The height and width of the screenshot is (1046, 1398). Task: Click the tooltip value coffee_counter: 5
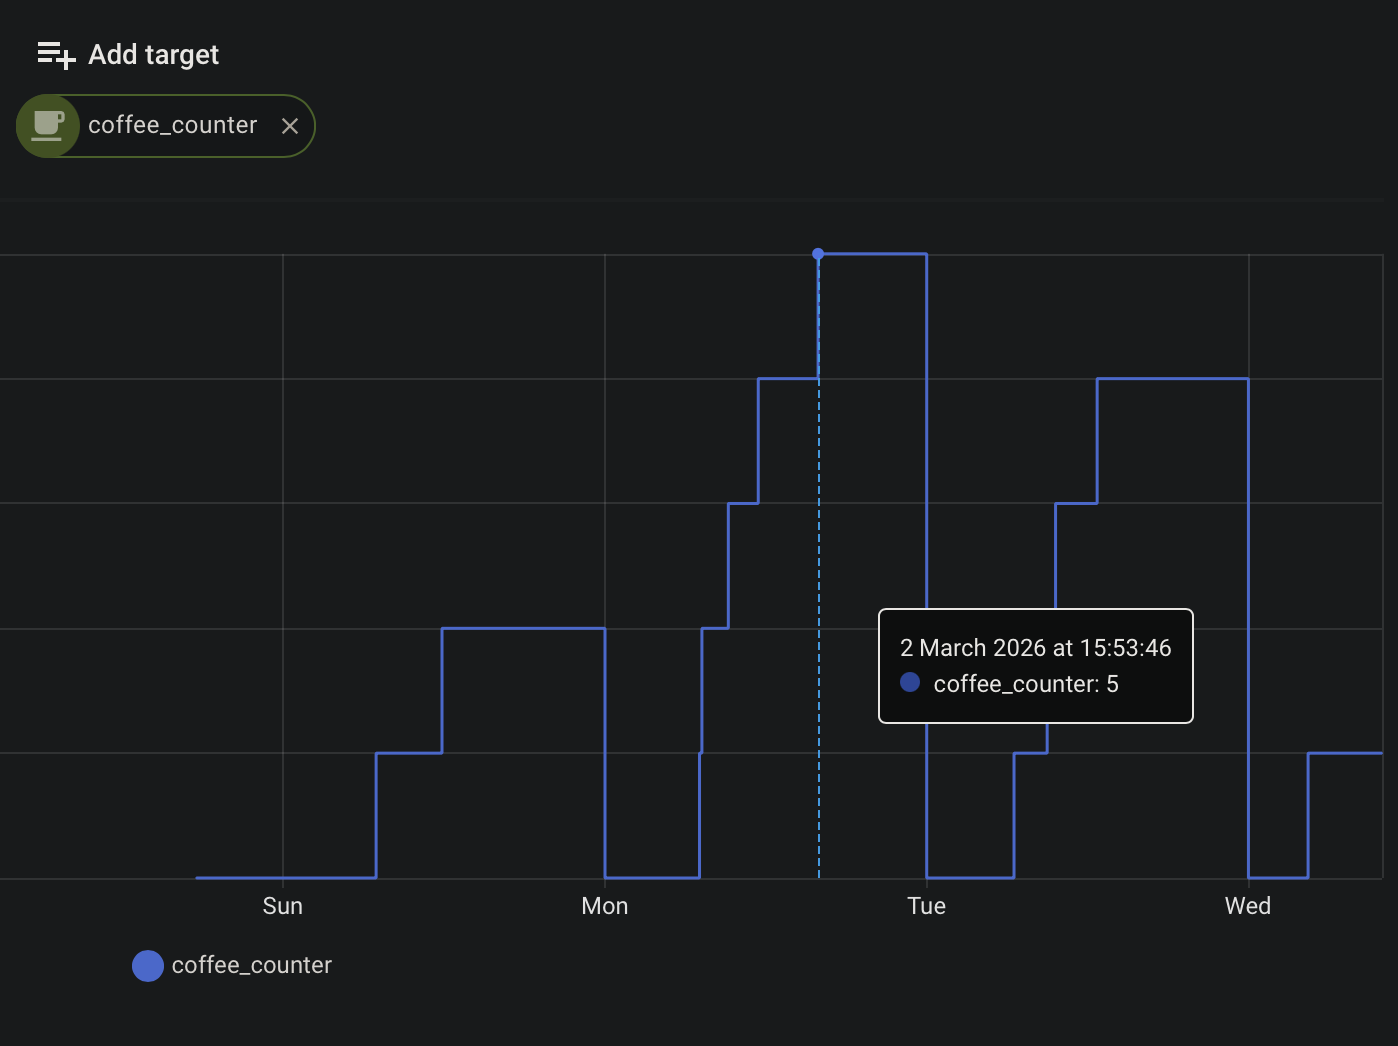(1026, 684)
